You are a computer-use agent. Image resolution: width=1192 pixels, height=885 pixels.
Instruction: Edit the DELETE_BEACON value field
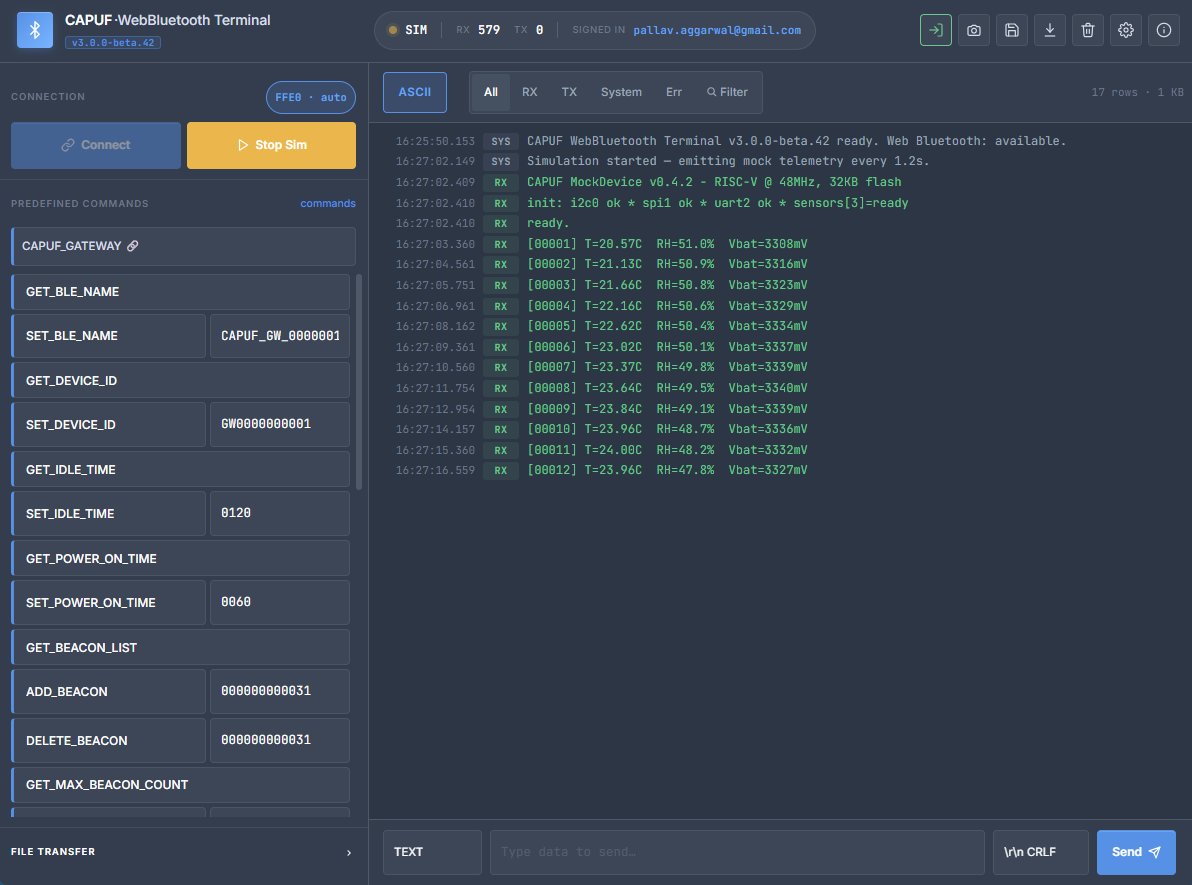(x=280, y=741)
